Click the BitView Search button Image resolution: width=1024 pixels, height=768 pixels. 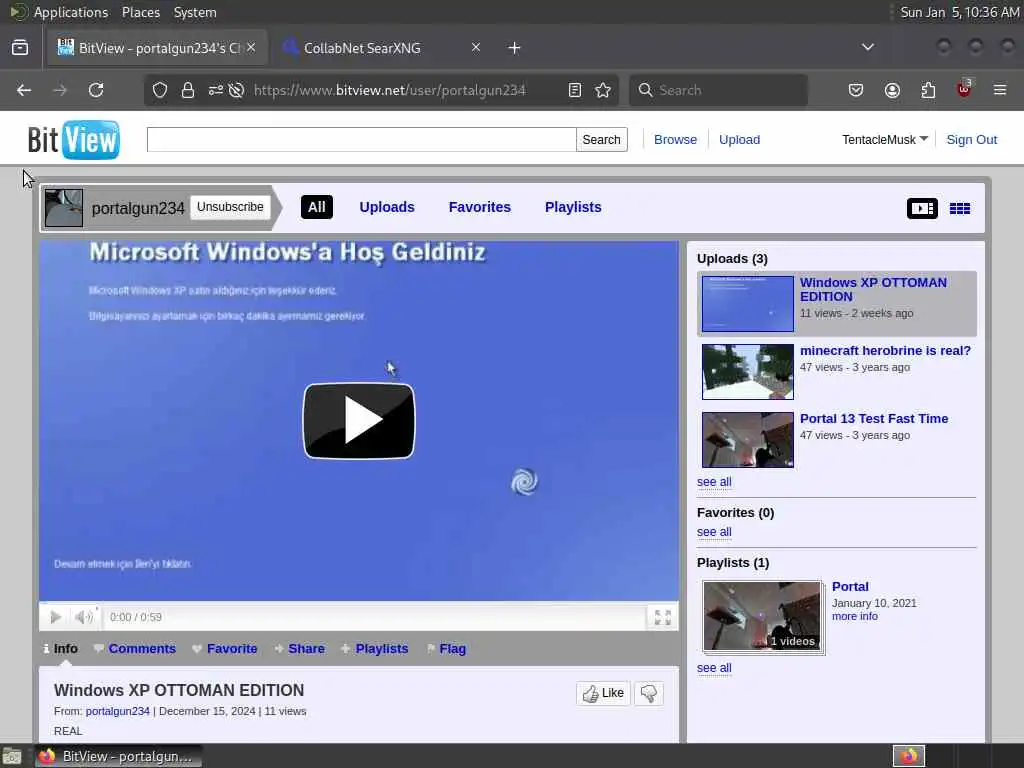601,140
